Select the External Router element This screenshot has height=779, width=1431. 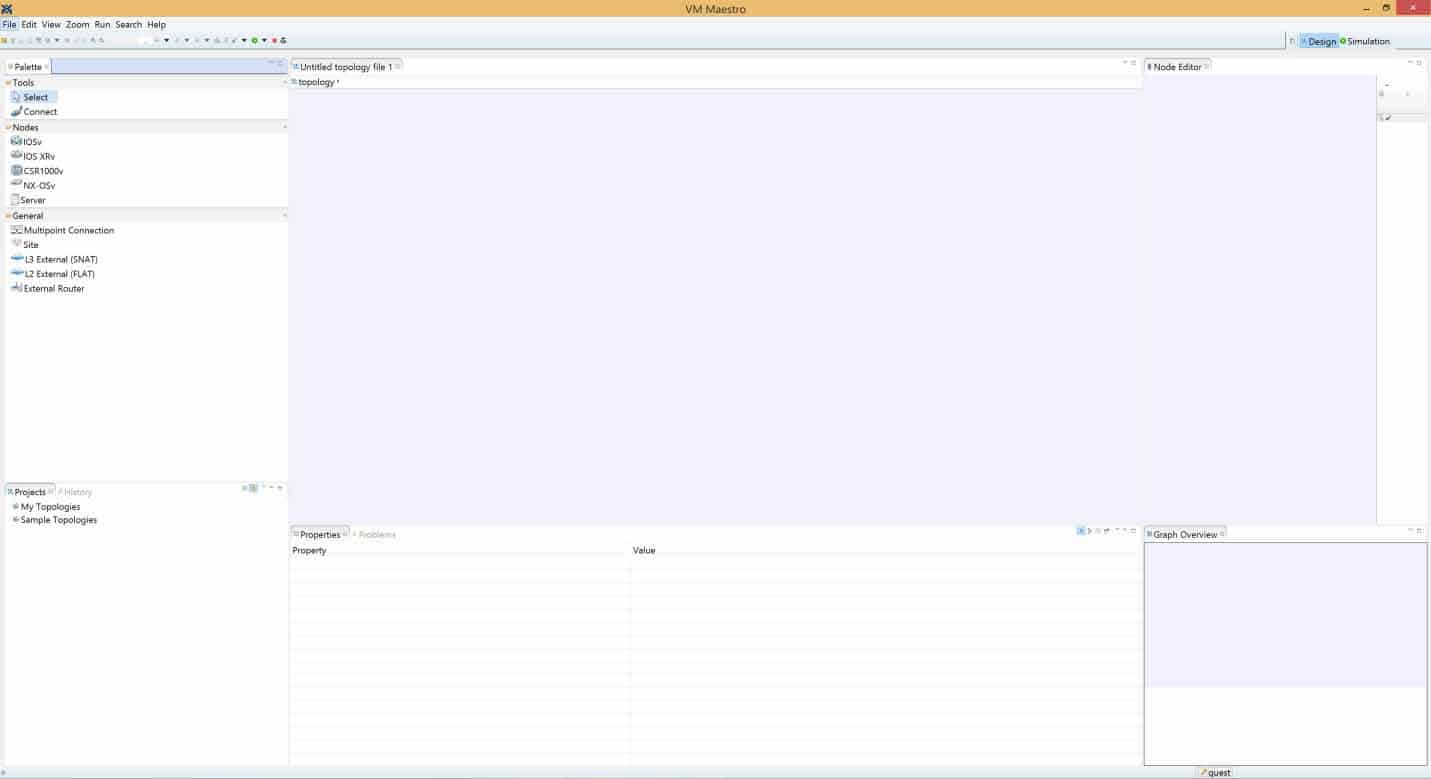click(48, 289)
